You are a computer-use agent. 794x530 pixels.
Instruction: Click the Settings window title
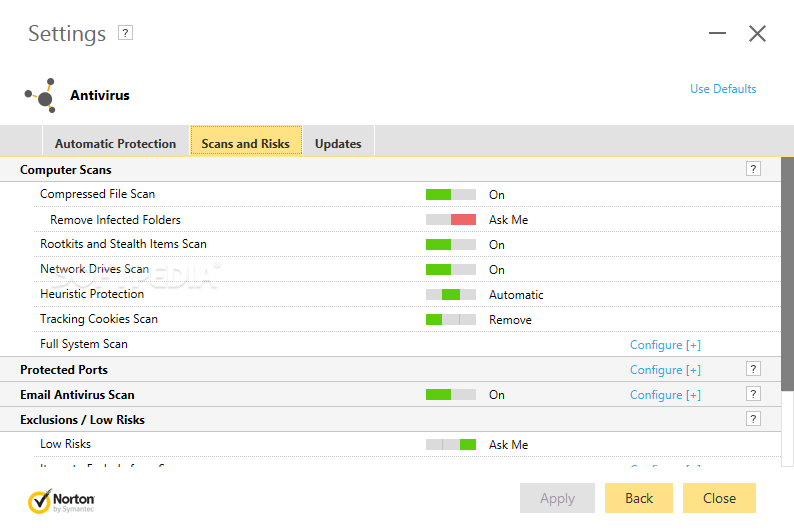(x=67, y=34)
